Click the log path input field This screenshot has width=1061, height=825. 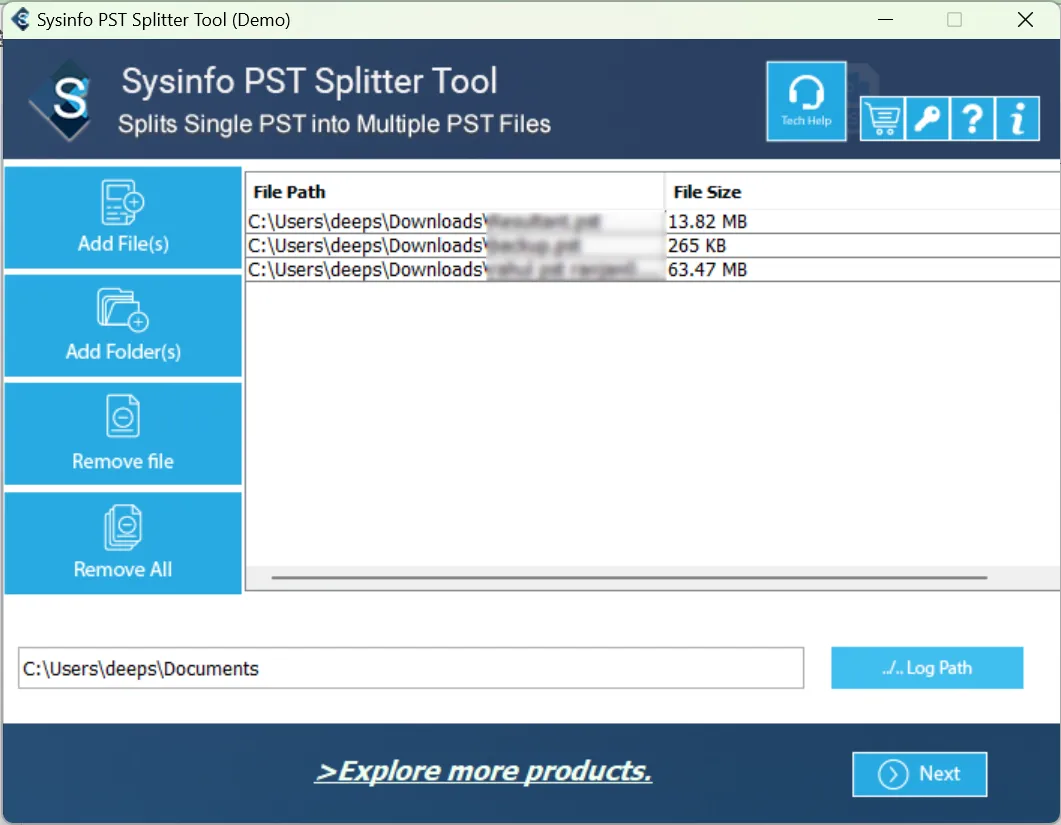[x=411, y=668]
